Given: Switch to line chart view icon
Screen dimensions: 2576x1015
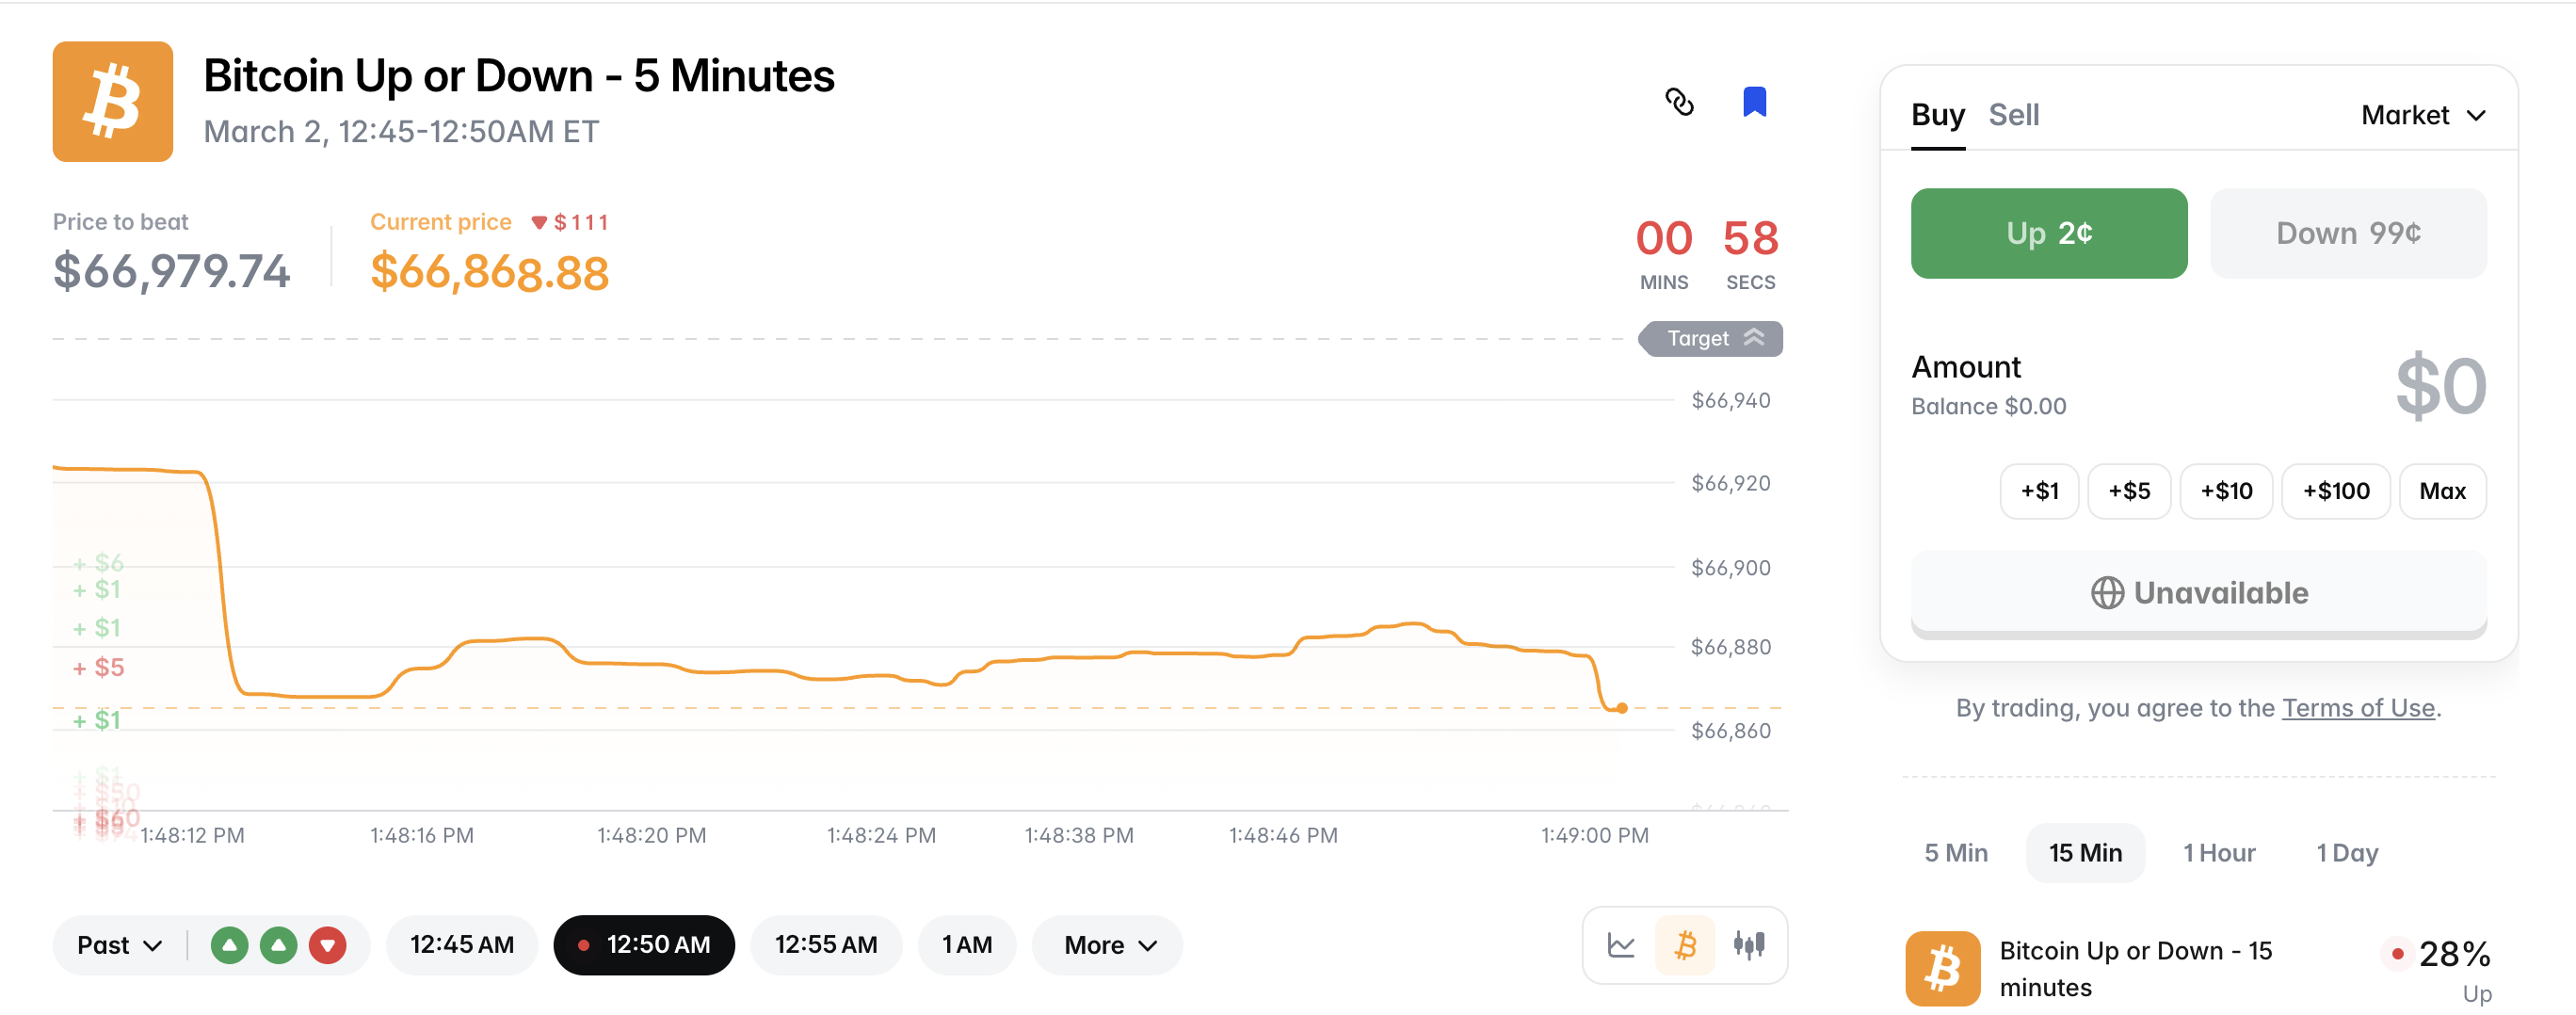Looking at the screenshot, I should (x=1621, y=945).
